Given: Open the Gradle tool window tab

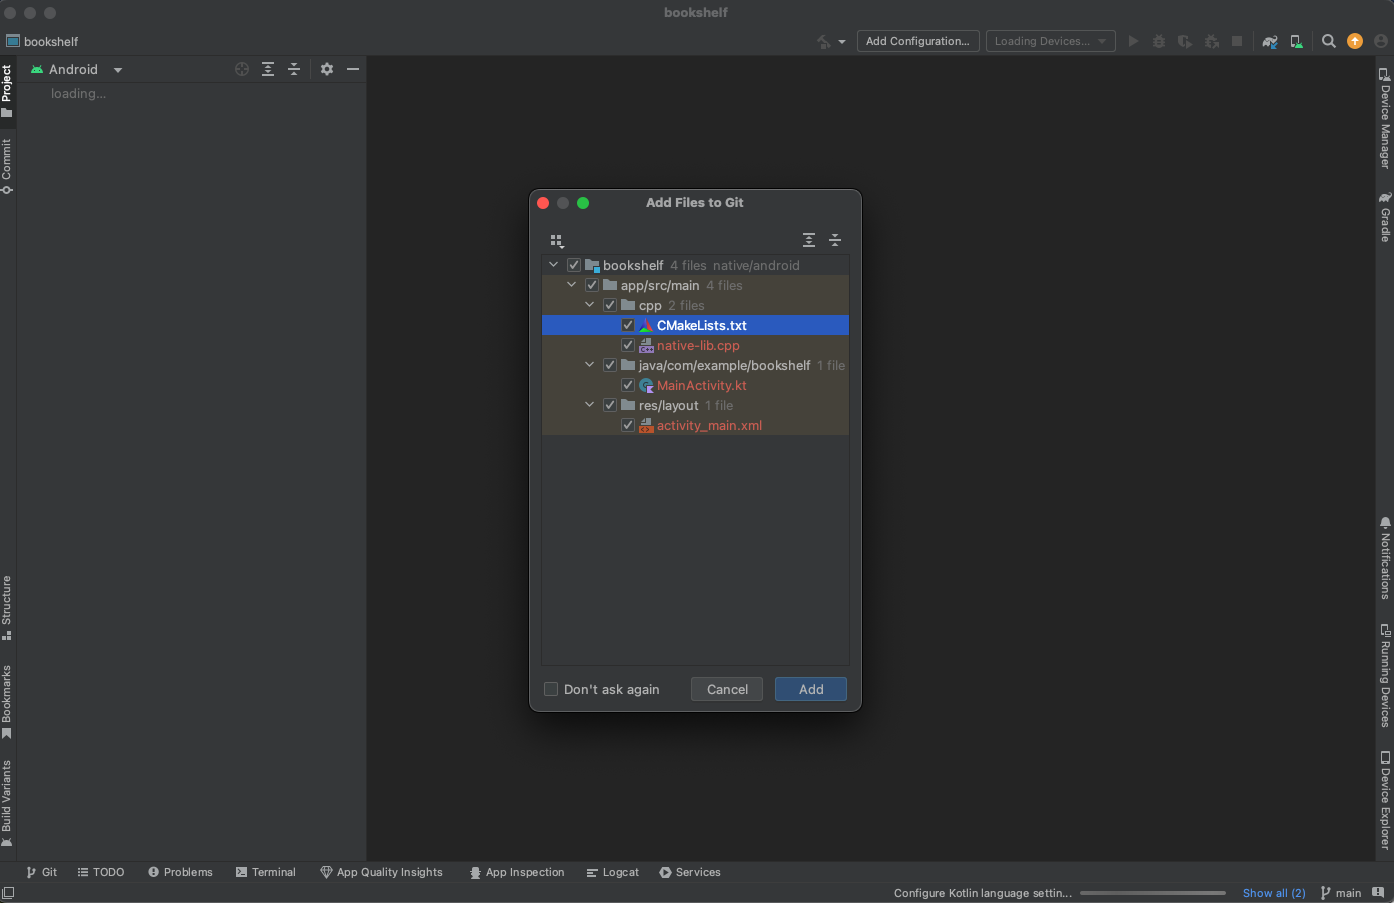Looking at the screenshot, I should (1385, 217).
